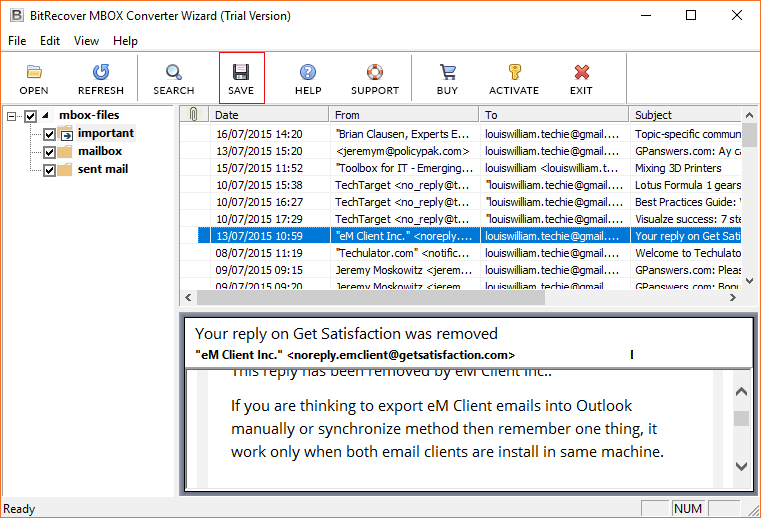The width and height of the screenshot is (761, 518).
Task: Open the View menu
Action: tap(86, 41)
